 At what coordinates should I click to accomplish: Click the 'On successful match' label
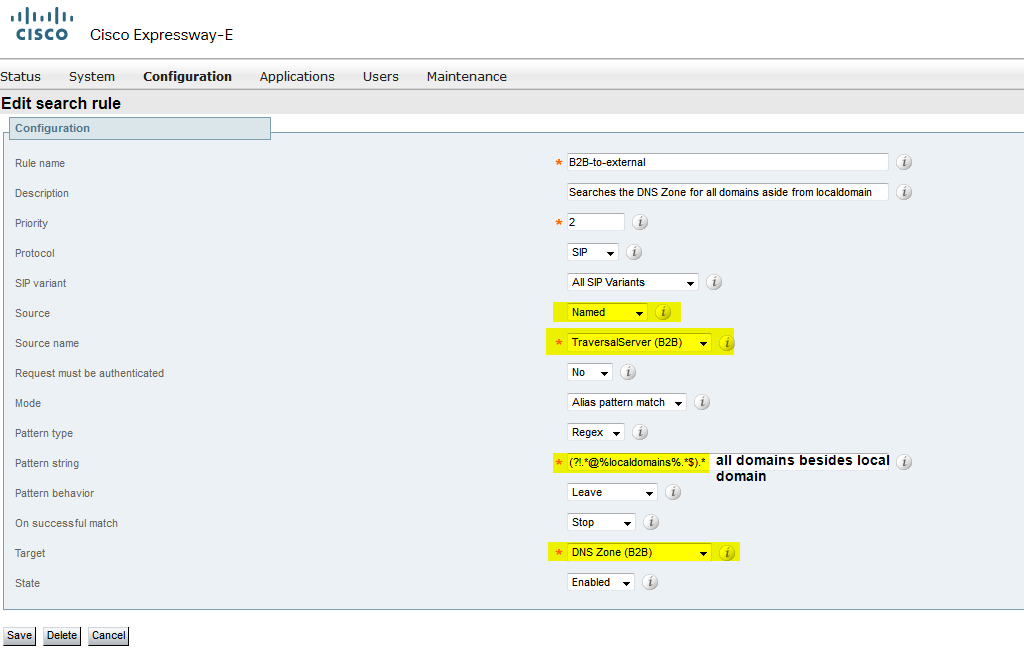67,523
